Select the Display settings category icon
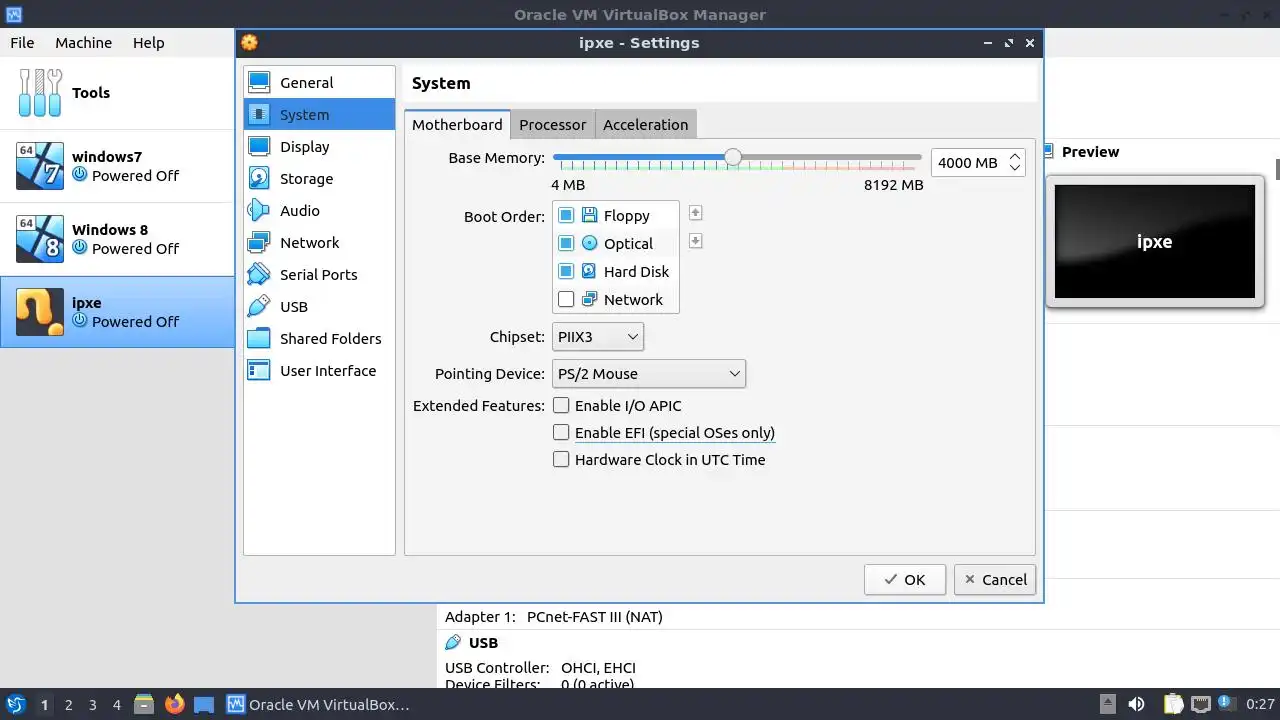Viewport: 1280px width, 720px height. [x=259, y=147]
